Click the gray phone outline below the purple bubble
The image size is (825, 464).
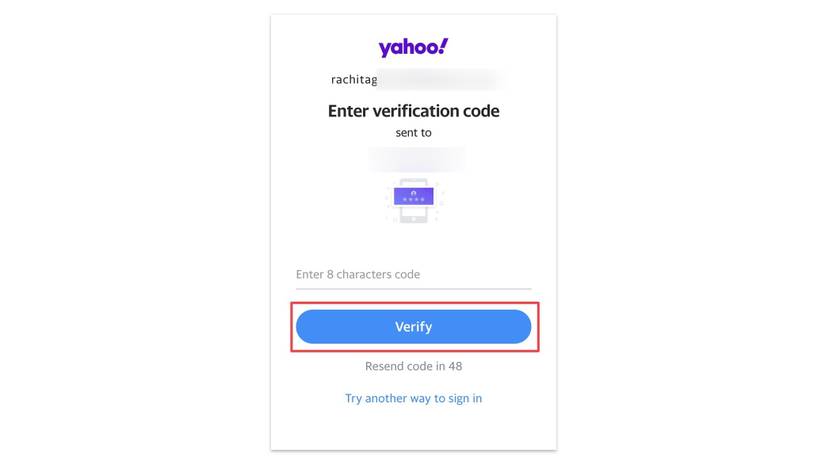(413, 214)
